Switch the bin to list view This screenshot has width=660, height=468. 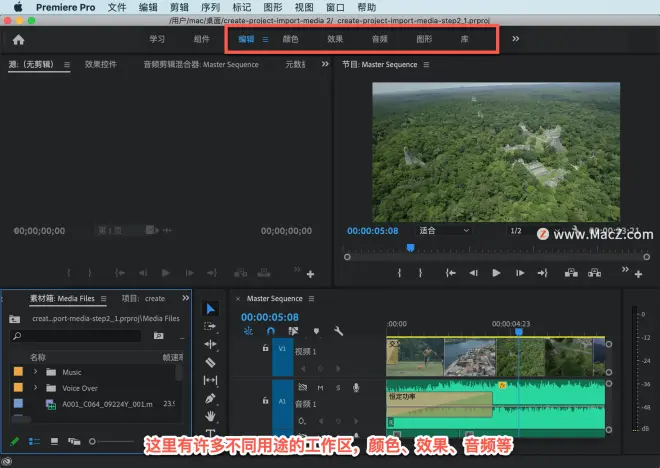[x=34, y=441]
